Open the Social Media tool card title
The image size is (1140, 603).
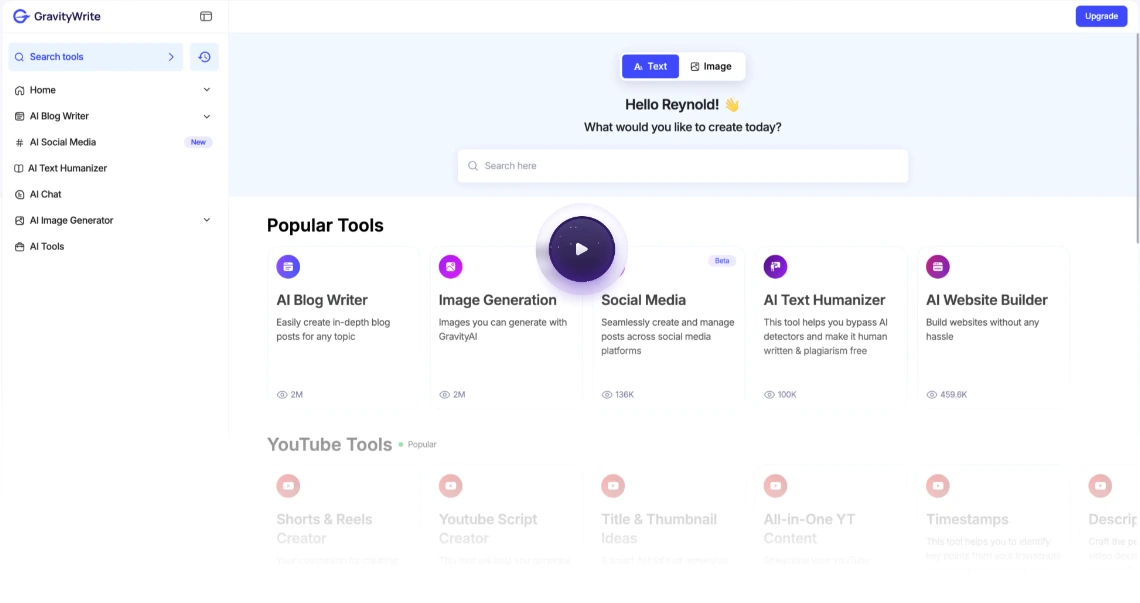coord(643,300)
